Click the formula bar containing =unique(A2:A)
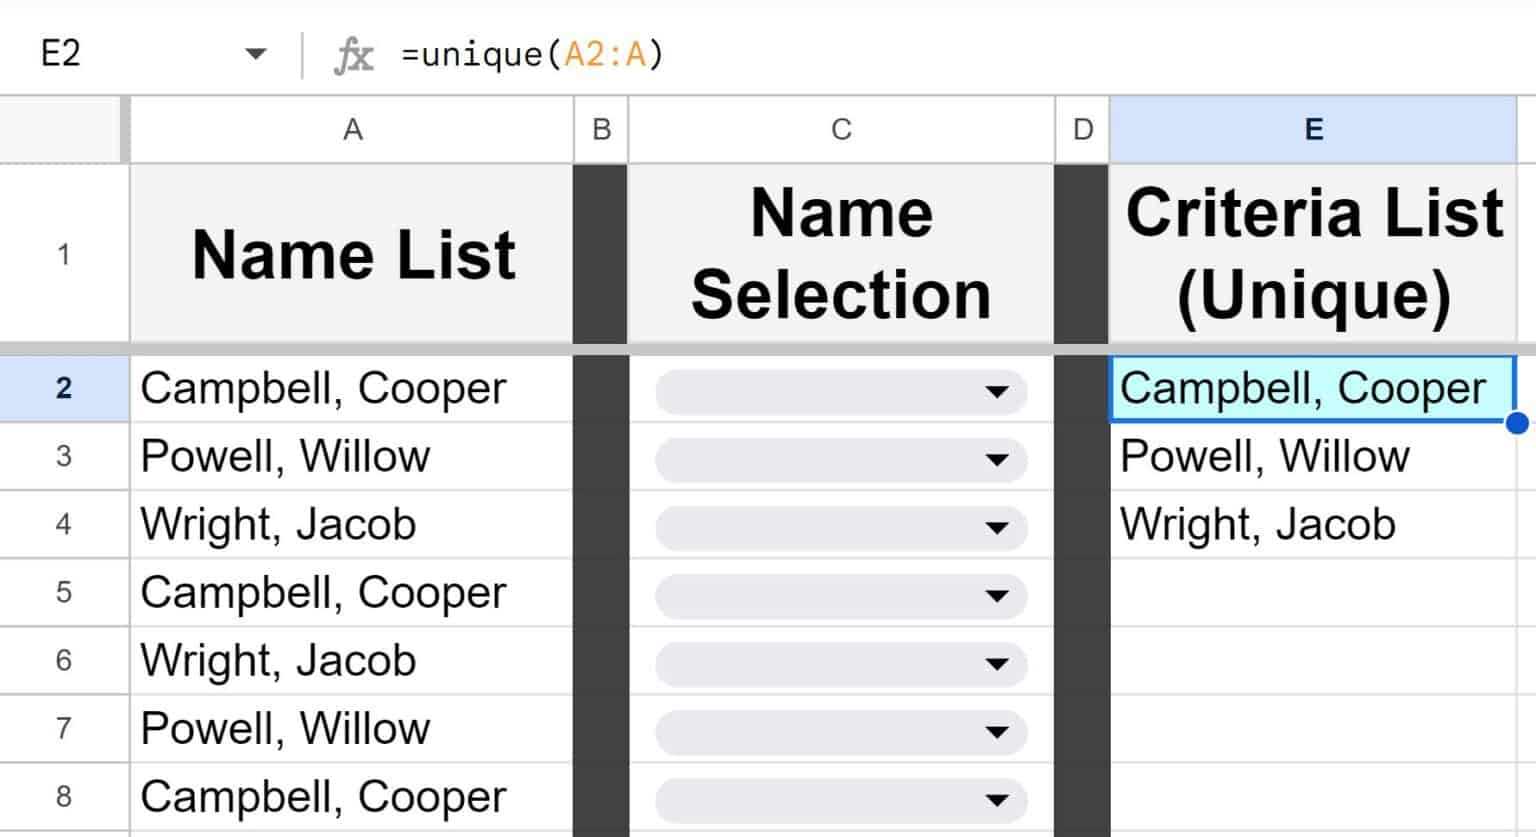Image resolution: width=1536 pixels, height=837 pixels. tap(900, 54)
